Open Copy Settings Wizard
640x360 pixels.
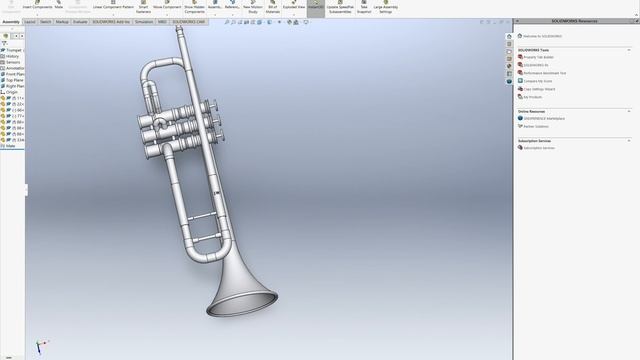(539, 89)
